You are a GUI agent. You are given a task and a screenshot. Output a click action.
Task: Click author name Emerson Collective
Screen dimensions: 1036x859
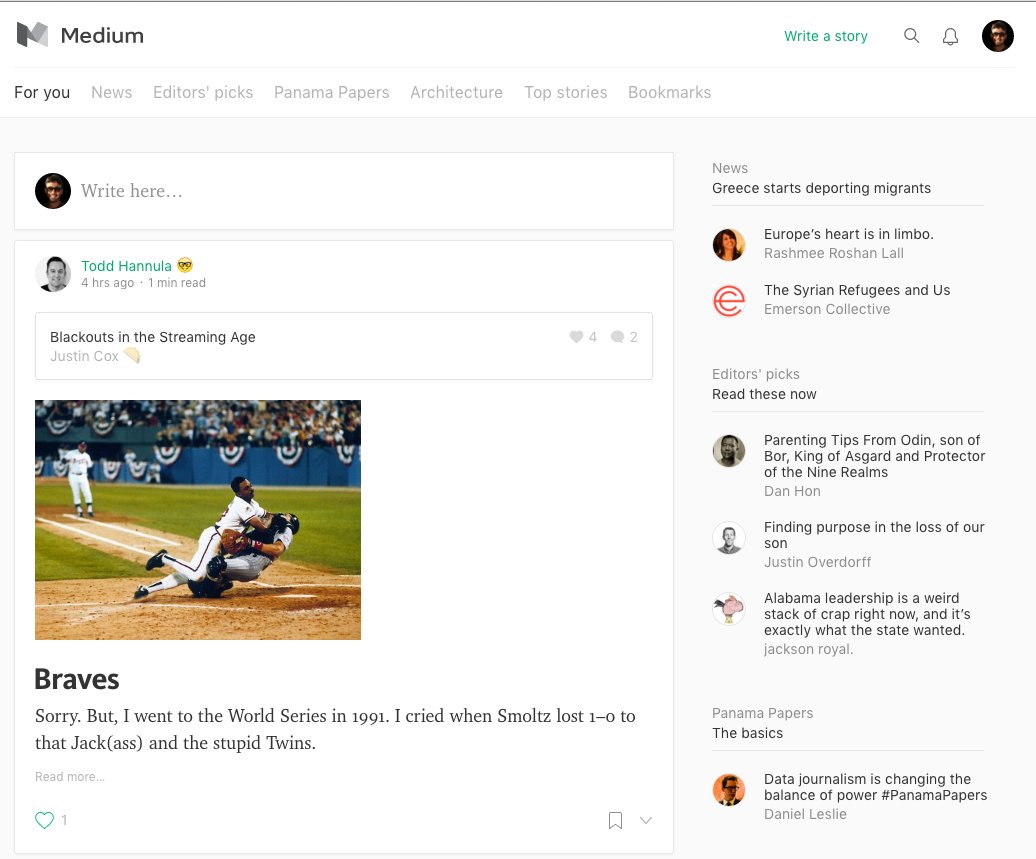click(x=827, y=309)
